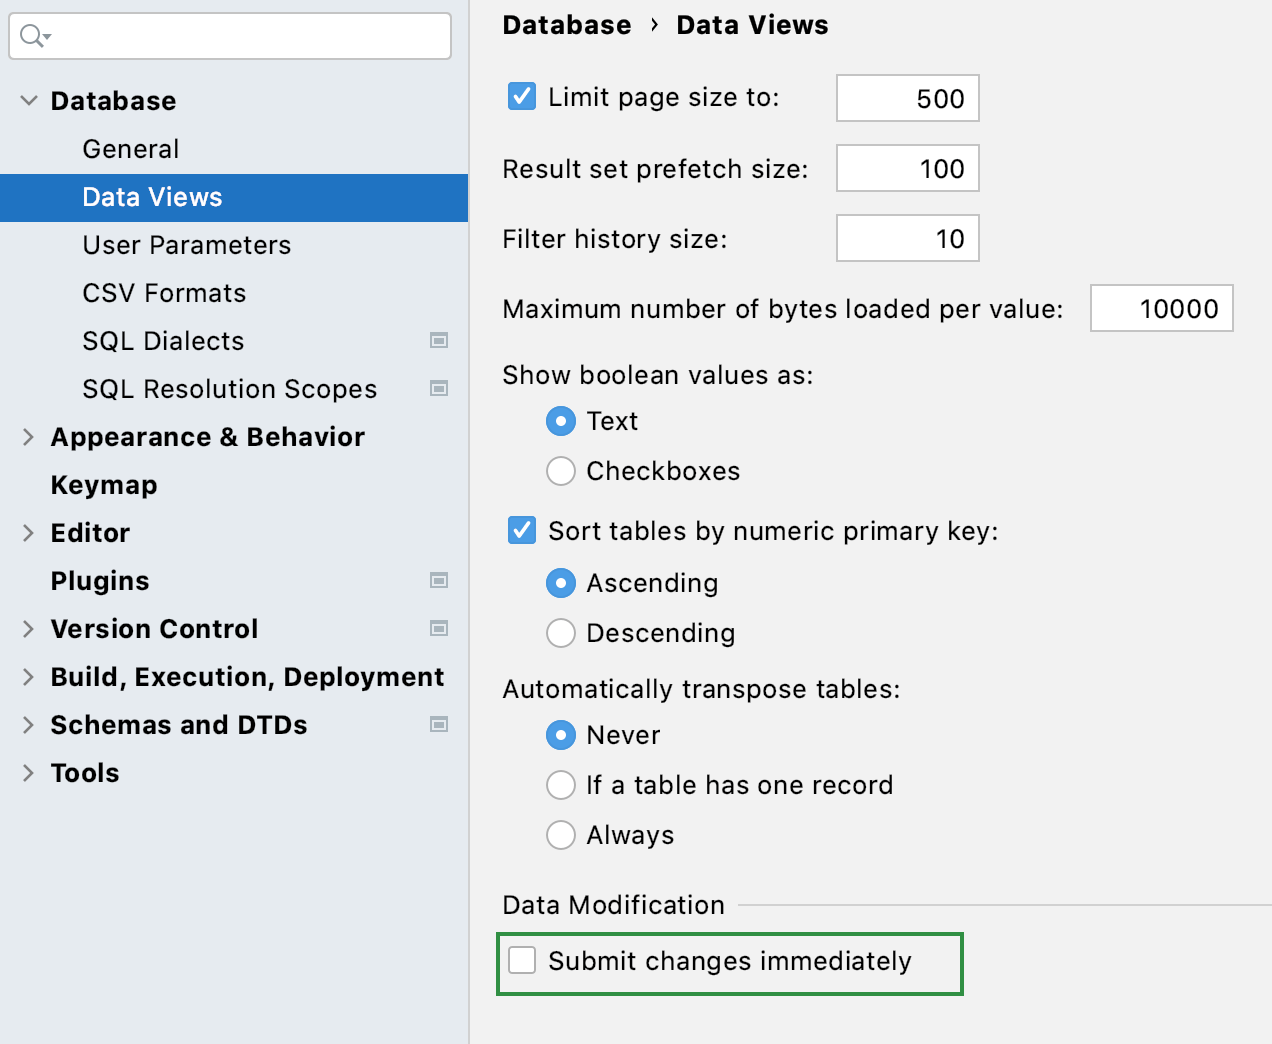Click the Database breadcrumb link
Screen dimensions: 1272x1044
click(566, 25)
